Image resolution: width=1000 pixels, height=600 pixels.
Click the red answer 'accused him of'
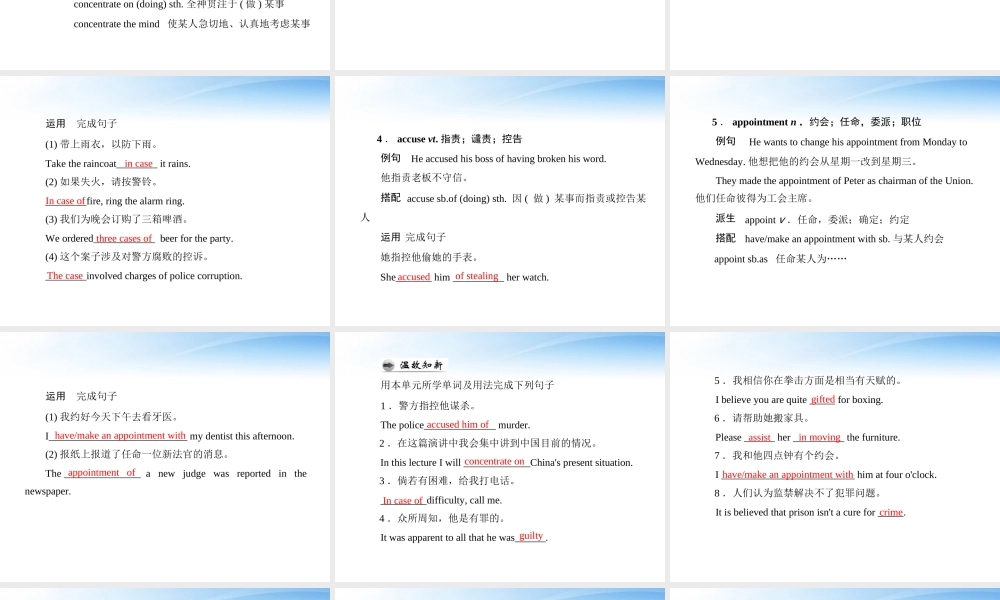458,425
